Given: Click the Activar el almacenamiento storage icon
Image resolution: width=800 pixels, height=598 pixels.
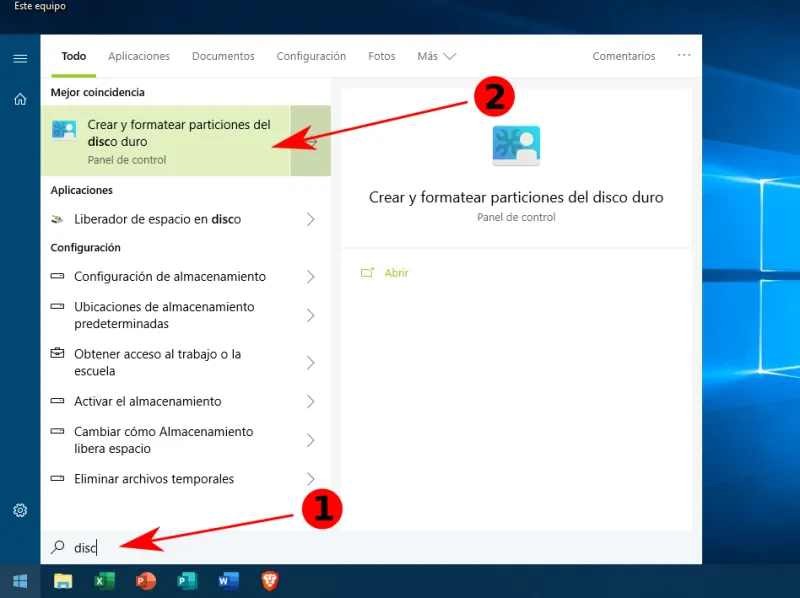Looking at the screenshot, I should [57, 401].
